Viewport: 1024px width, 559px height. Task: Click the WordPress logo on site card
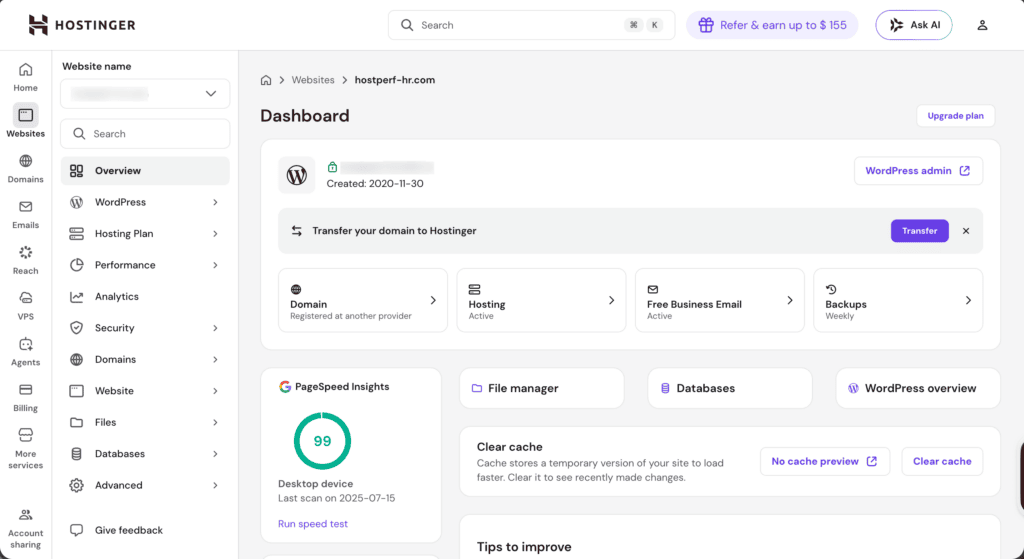pyautogui.click(x=296, y=175)
